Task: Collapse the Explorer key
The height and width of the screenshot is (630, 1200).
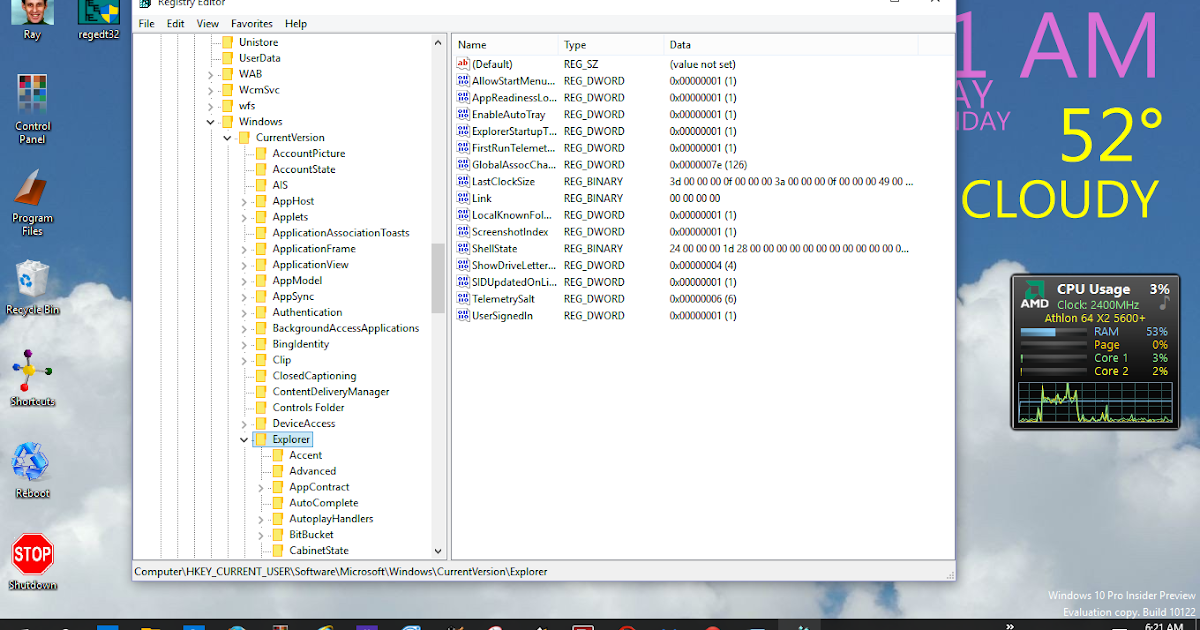Action: tap(244, 439)
